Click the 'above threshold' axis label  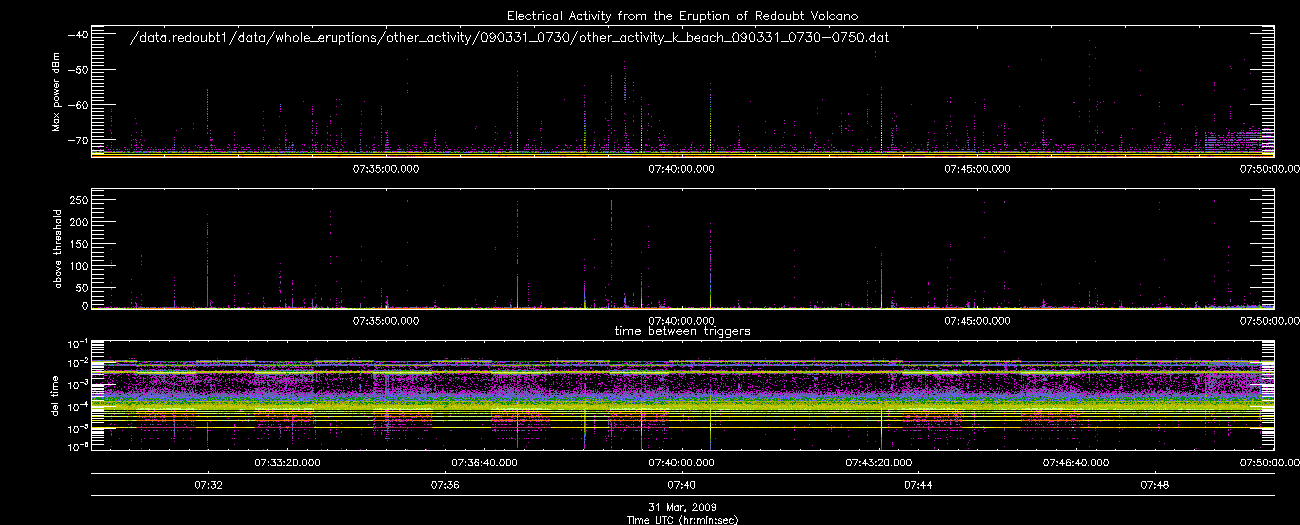[x=57, y=249]
